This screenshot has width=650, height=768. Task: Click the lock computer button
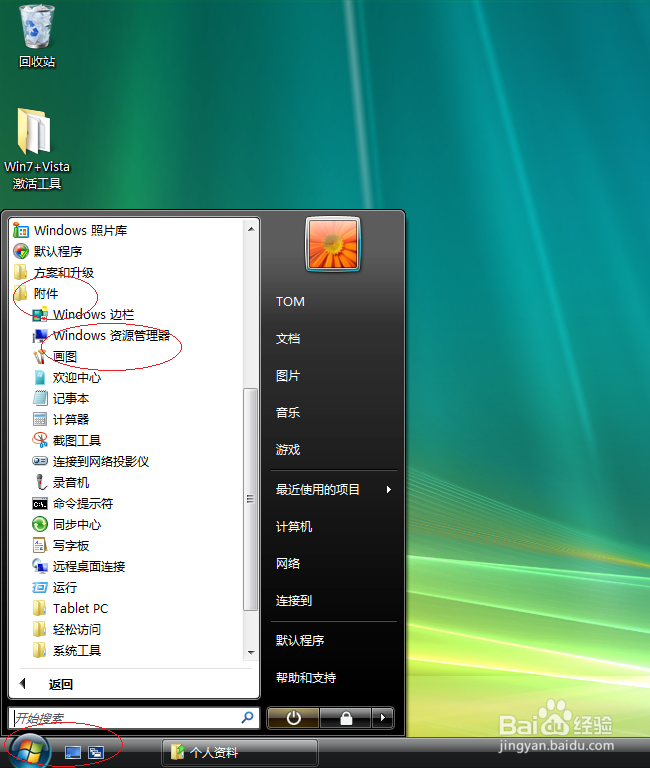point(346,718)
